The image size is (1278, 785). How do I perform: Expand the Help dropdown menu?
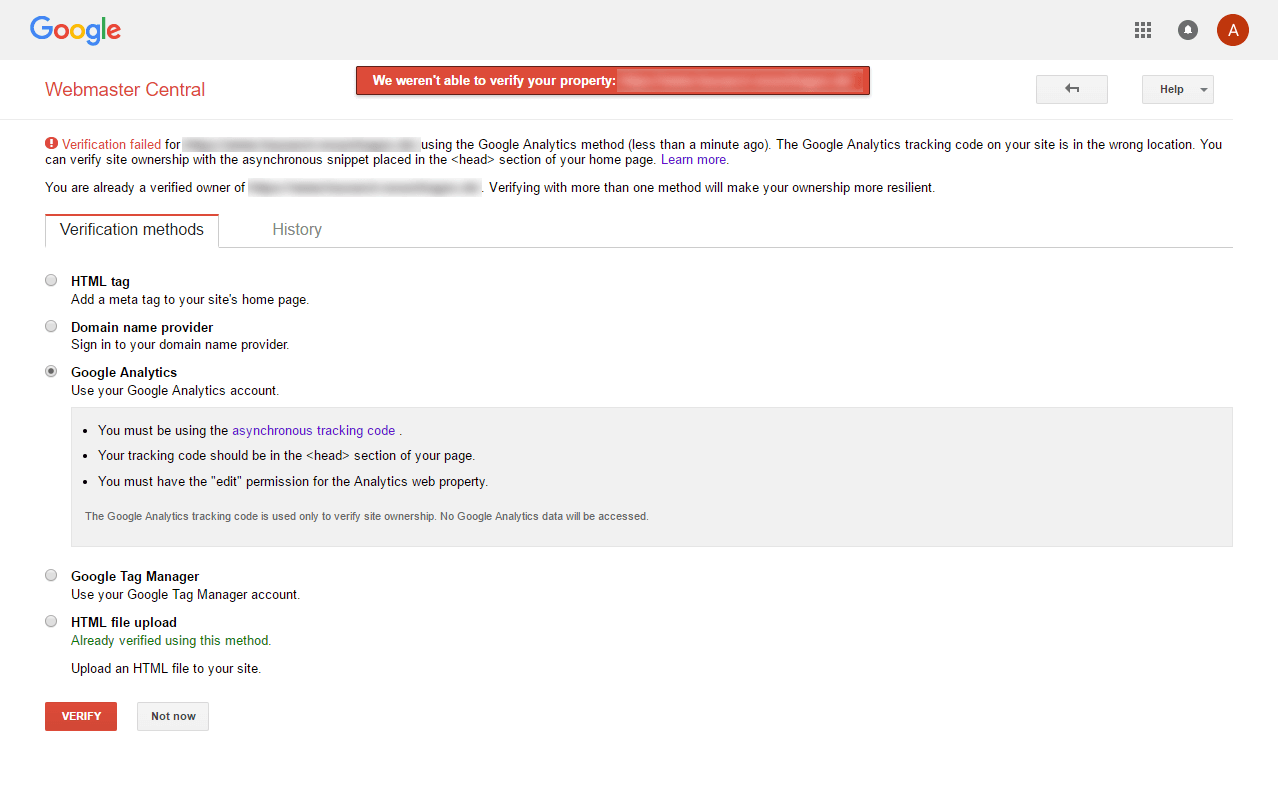[1178, 89]
